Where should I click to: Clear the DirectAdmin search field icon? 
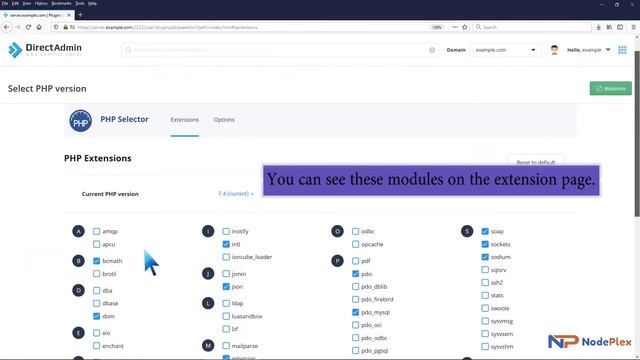pos(432,50)
